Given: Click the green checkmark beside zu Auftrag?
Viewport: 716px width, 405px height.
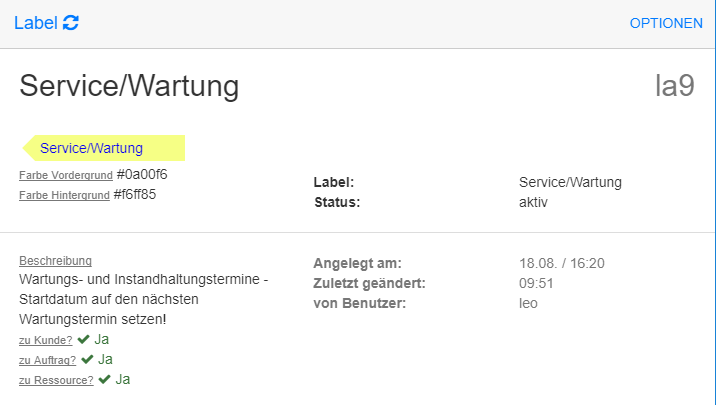Looking at the screenshot, I should [88, 360].
